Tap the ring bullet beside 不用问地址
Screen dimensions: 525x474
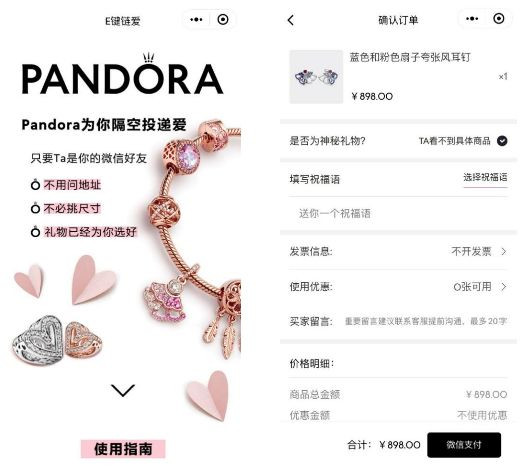click(35, 184)
